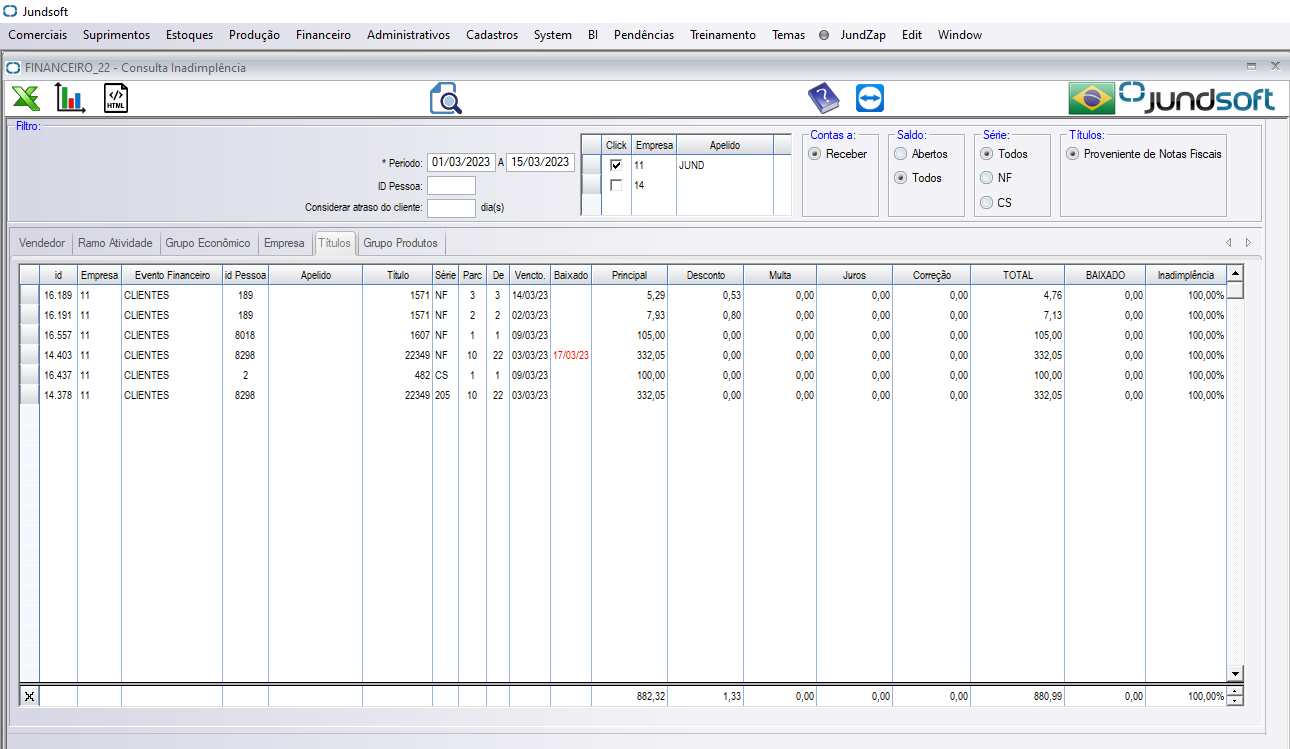Click the totals row stepper up arrow

[x=1235, y=691]
